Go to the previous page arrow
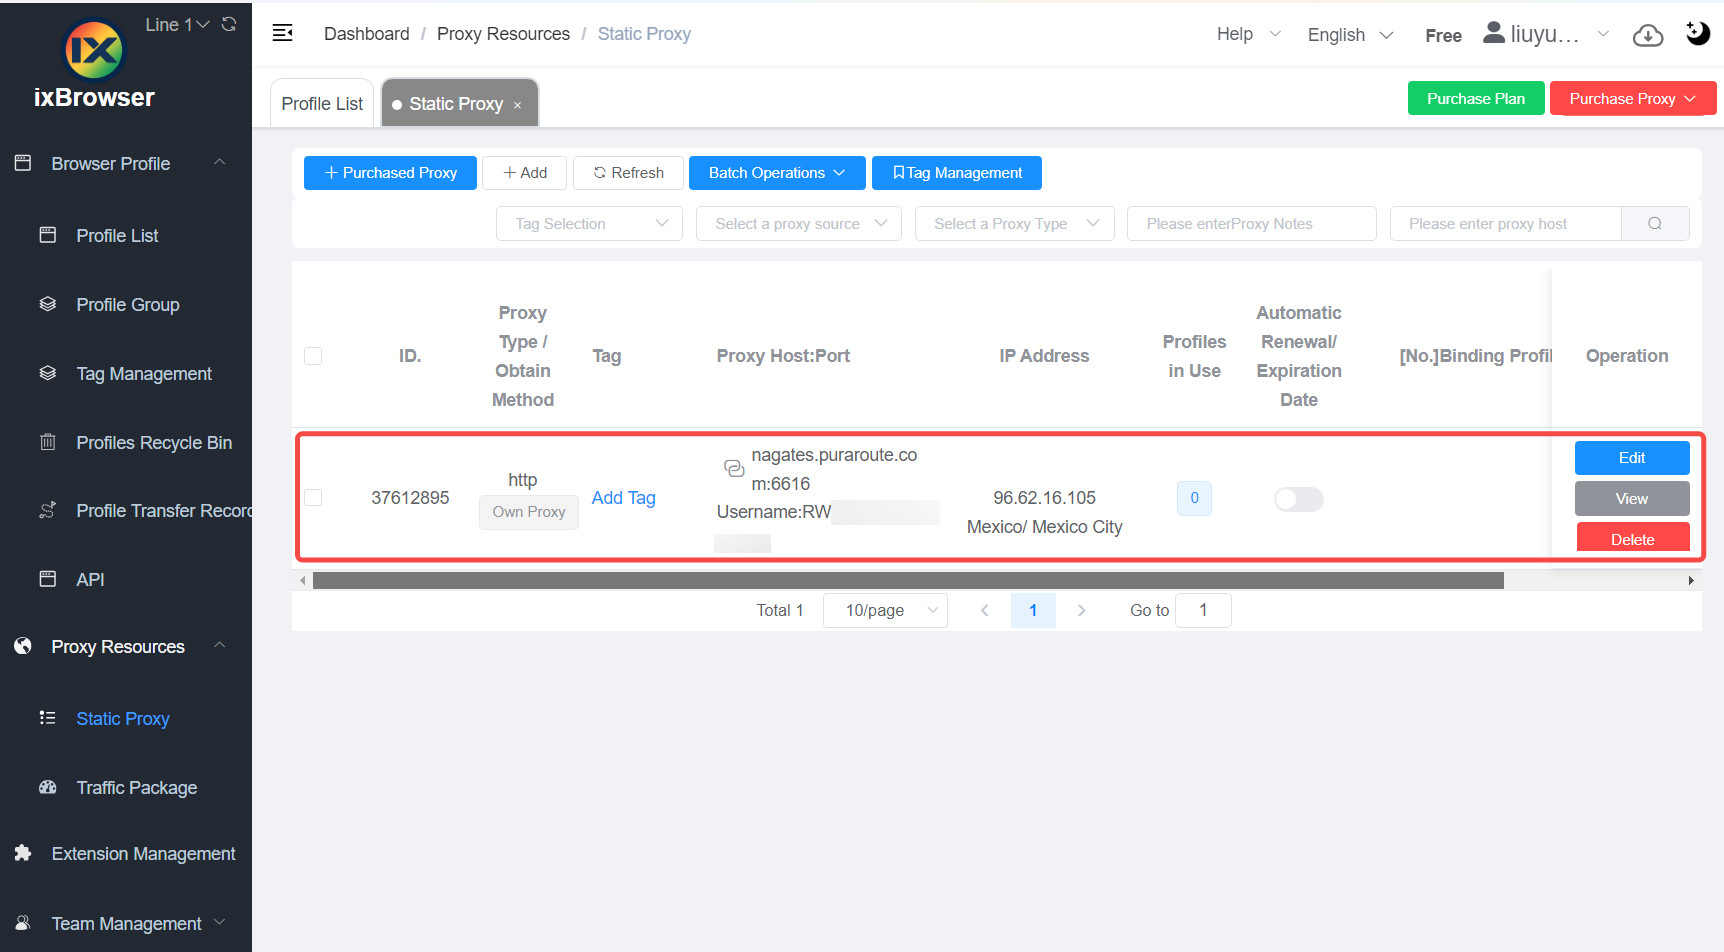The image size is (1724, 952). pyautogui.click(x=985, y=610)
